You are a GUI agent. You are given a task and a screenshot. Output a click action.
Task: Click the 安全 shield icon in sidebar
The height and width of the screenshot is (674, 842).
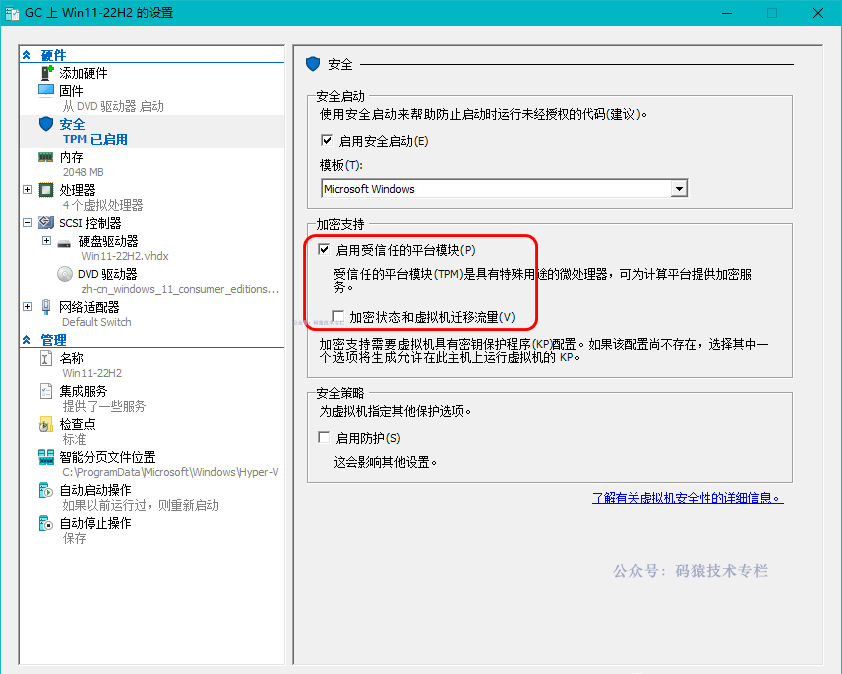[x=46, y=124]
